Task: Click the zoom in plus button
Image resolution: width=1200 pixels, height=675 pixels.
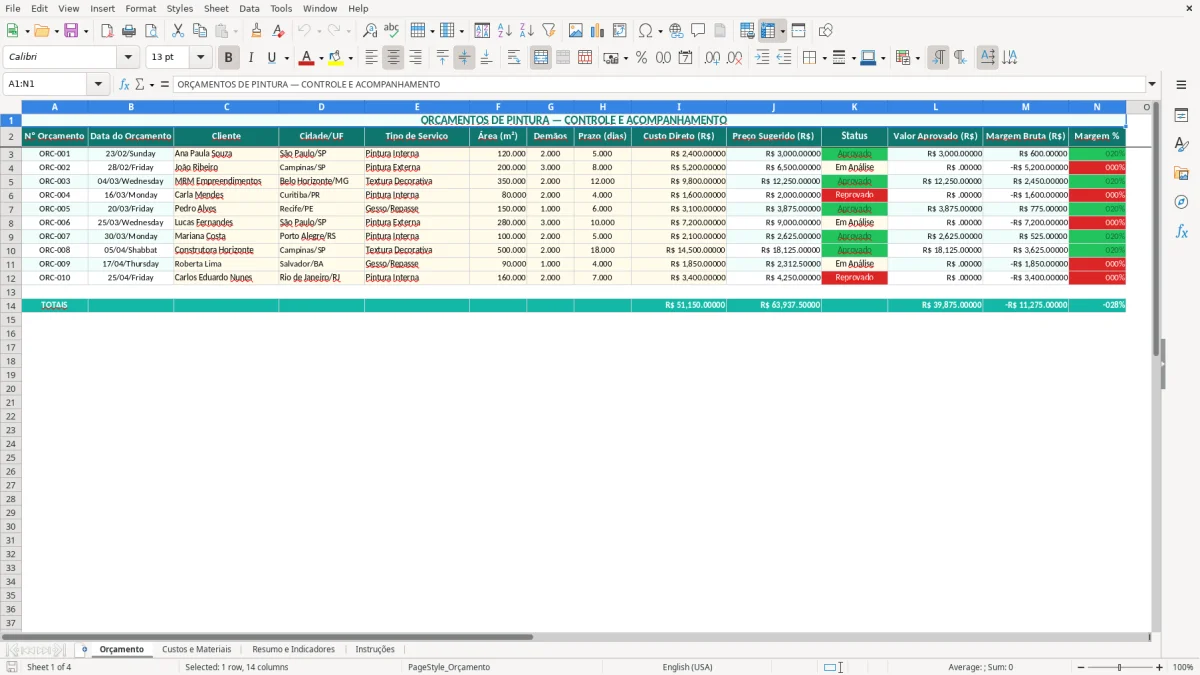Action: click(x=1160, y=667)
